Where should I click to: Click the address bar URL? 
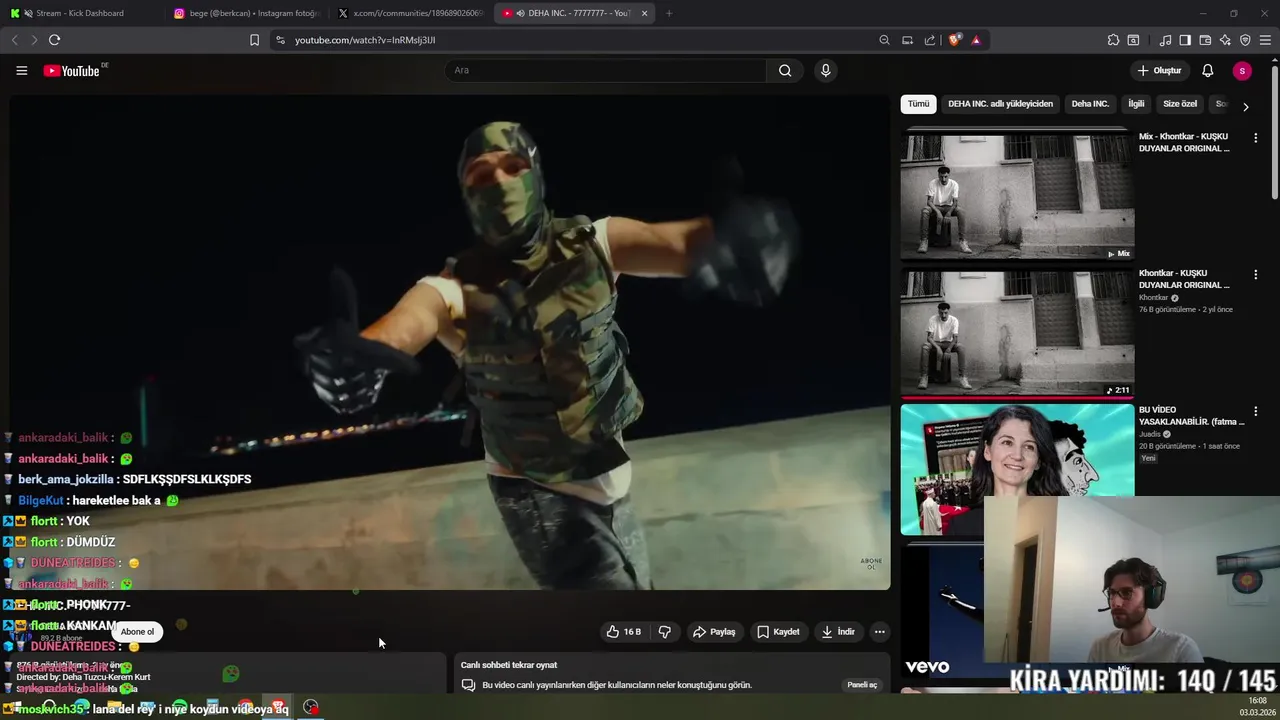point(365,40)
